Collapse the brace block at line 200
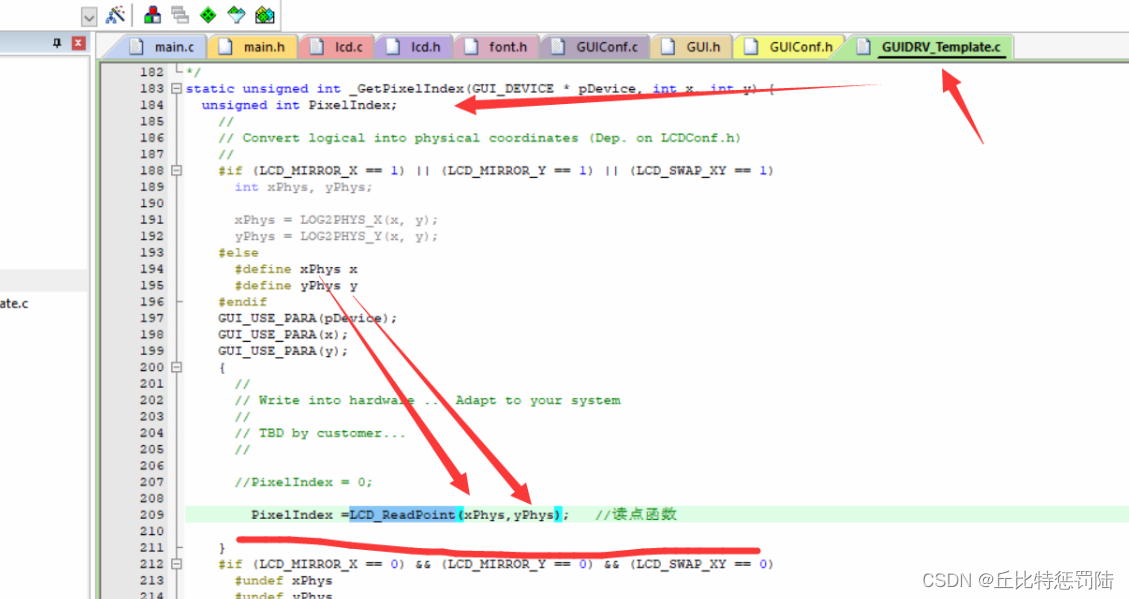 (176, 367)
